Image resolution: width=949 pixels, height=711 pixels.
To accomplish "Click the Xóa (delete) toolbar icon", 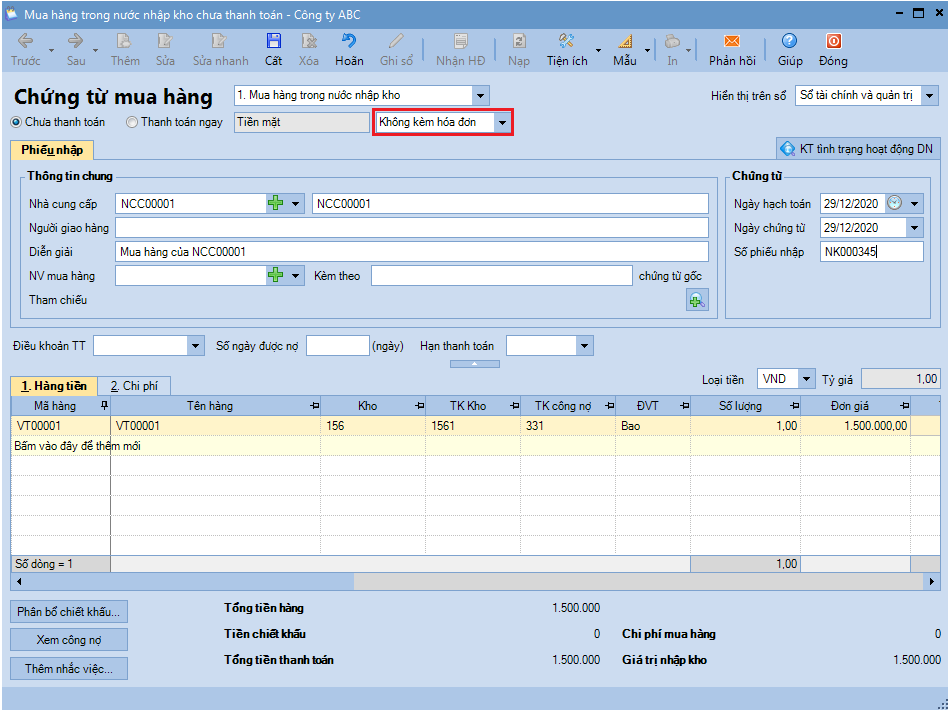I will pos(309,41).
